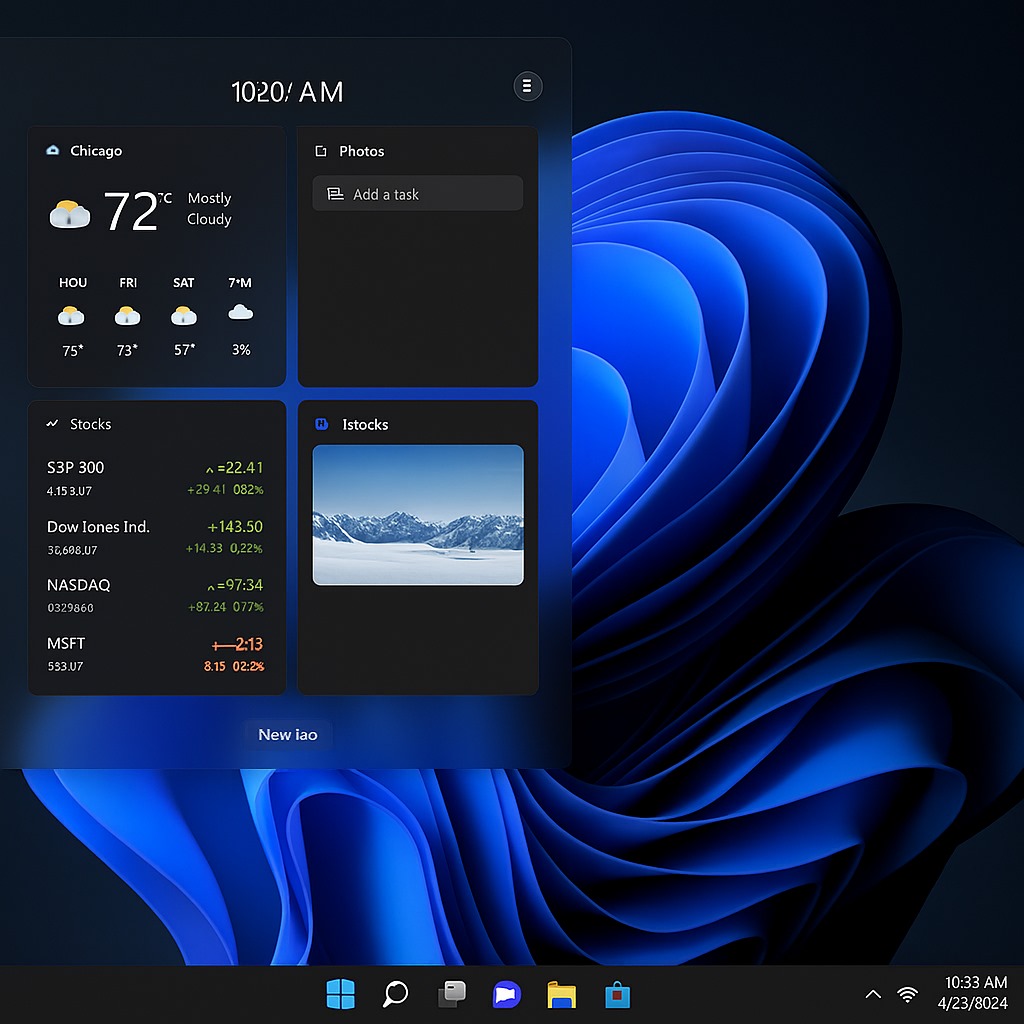
Task: Click the New iao button
Action: point(288,734)
